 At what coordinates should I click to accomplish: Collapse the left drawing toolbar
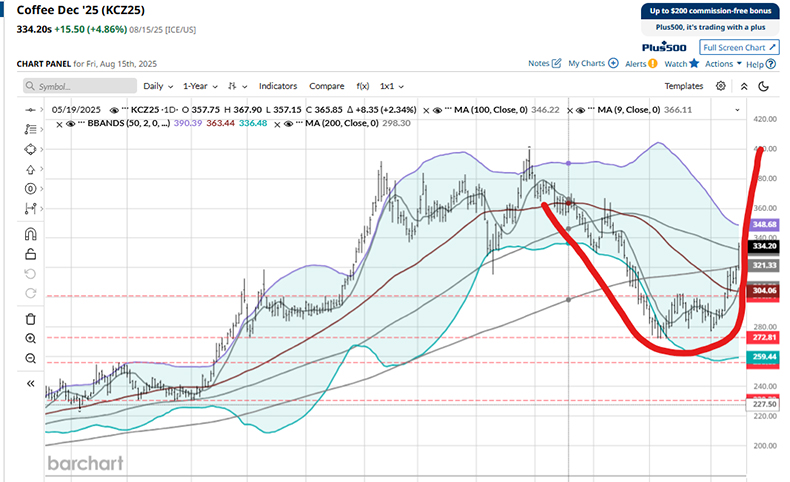pos(31,383)
